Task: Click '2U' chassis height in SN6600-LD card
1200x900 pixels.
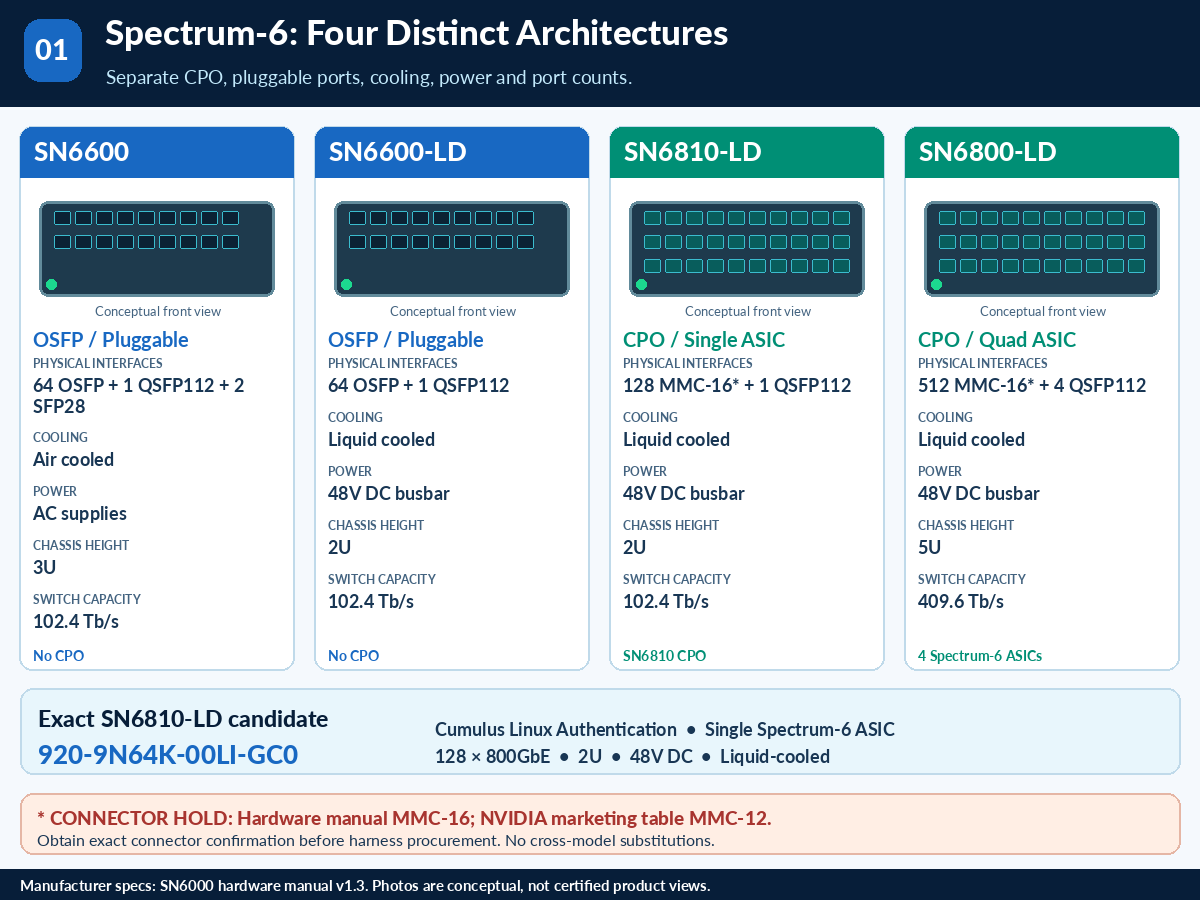Action: click(x=340, y=548)
